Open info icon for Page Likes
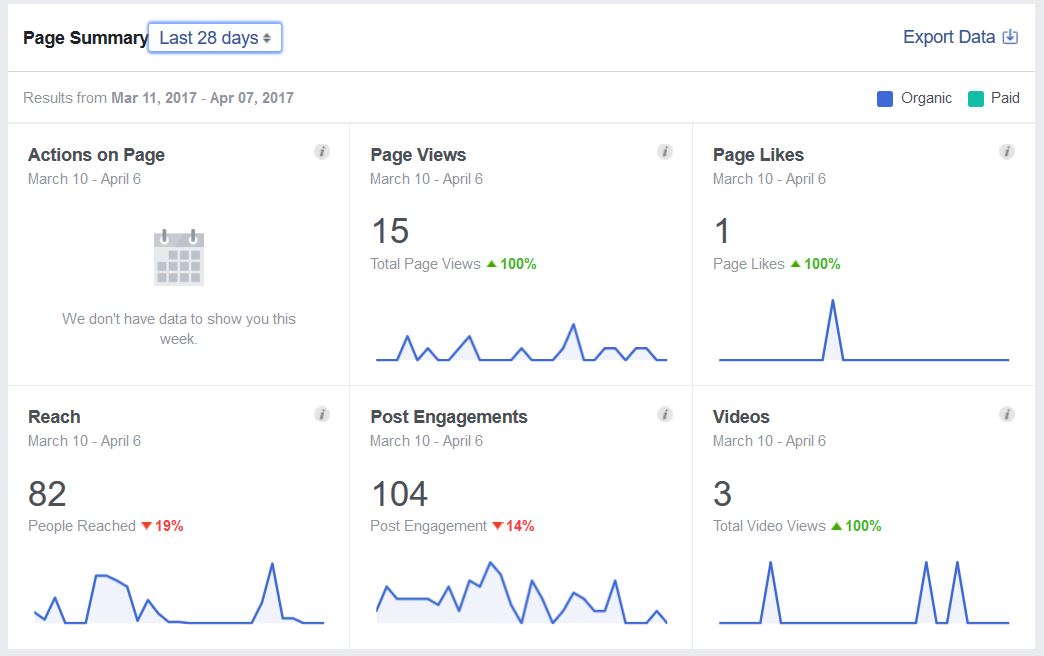 click(1007, 152)
